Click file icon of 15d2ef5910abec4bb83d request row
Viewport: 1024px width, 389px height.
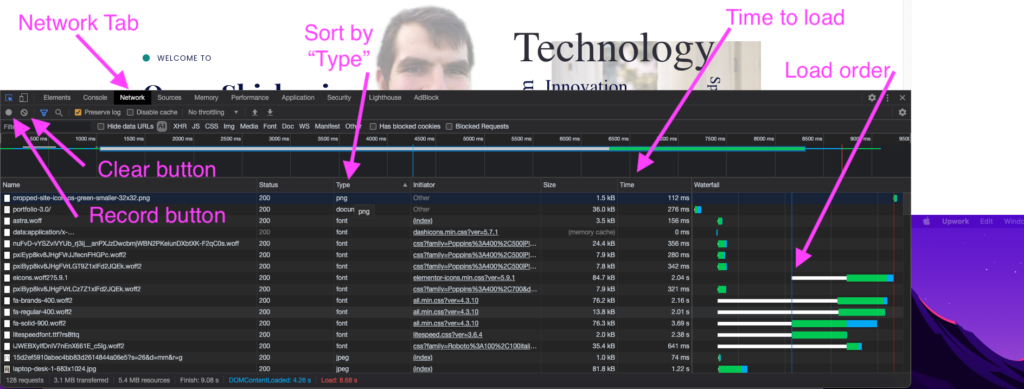[7, 358]
